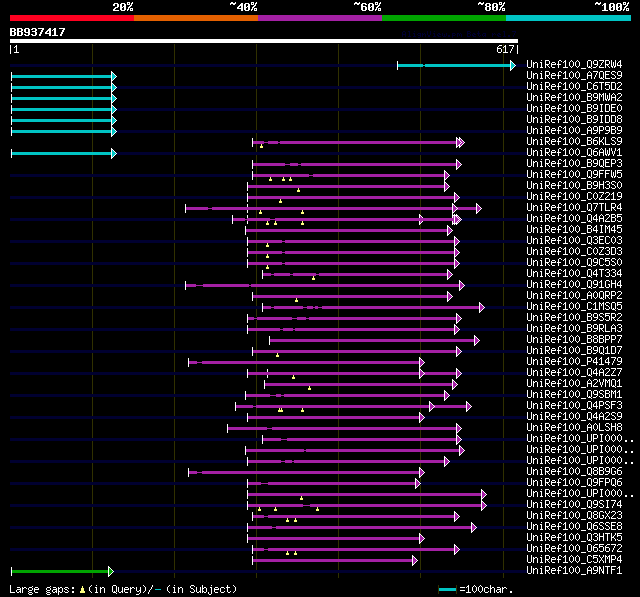Select the UniRef100_A7QES9 hit label

pyautogui.click(x=574, y=75)
